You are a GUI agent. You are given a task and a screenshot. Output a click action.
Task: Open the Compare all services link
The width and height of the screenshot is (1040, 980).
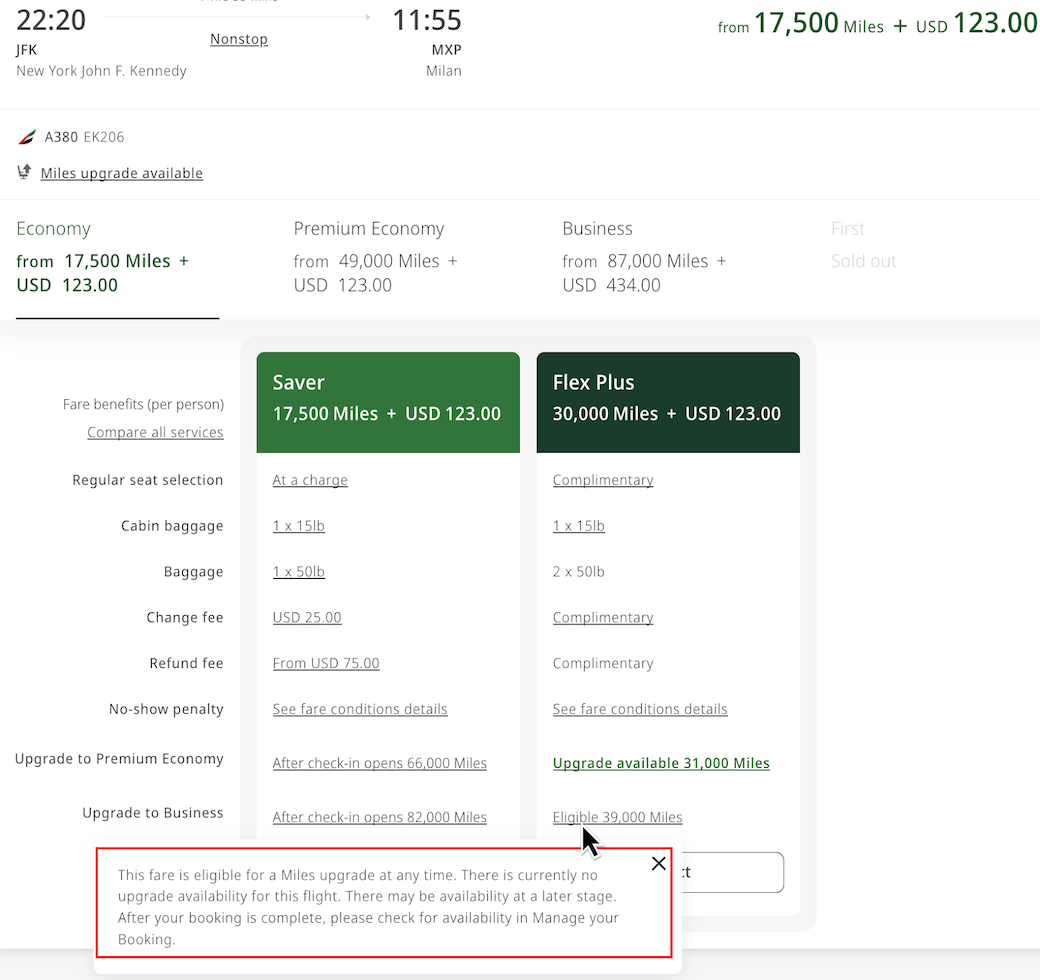[155, 432]
